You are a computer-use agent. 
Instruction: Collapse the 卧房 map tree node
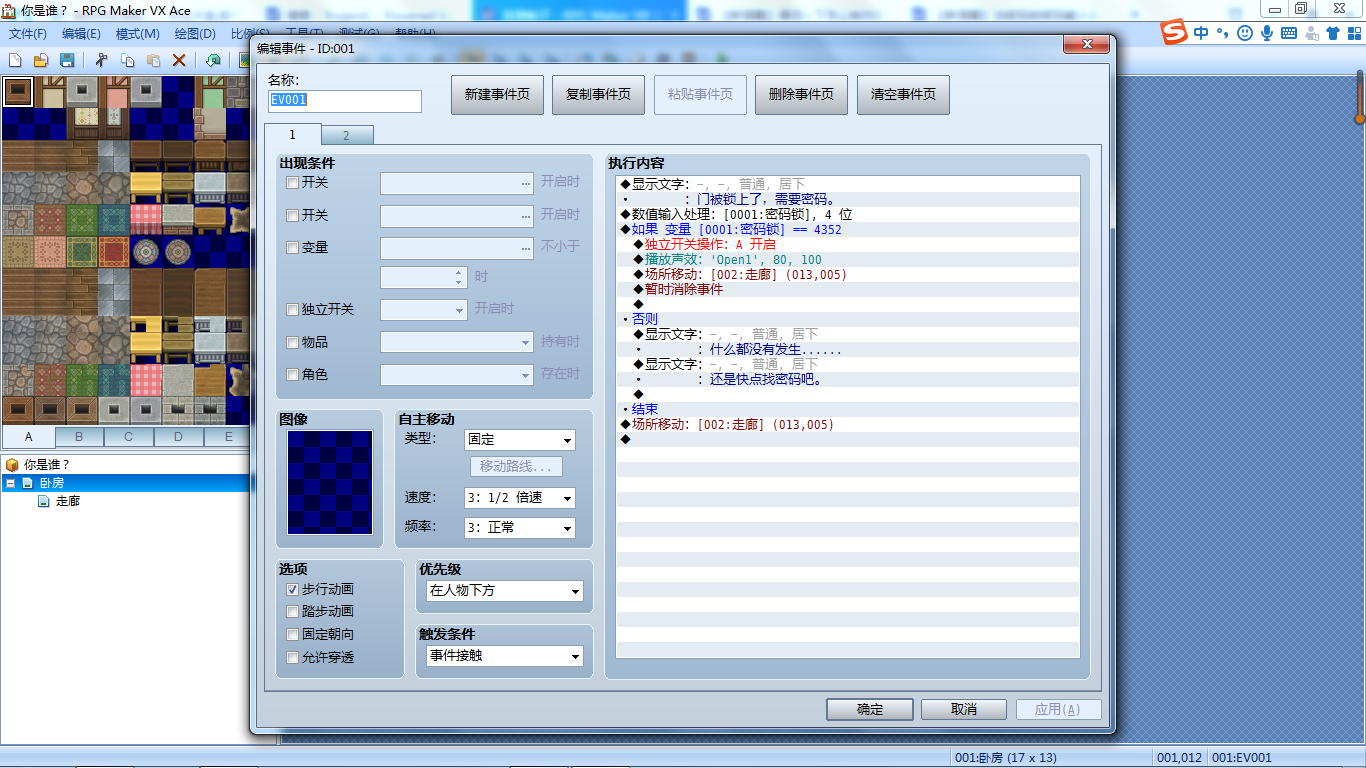10,483
